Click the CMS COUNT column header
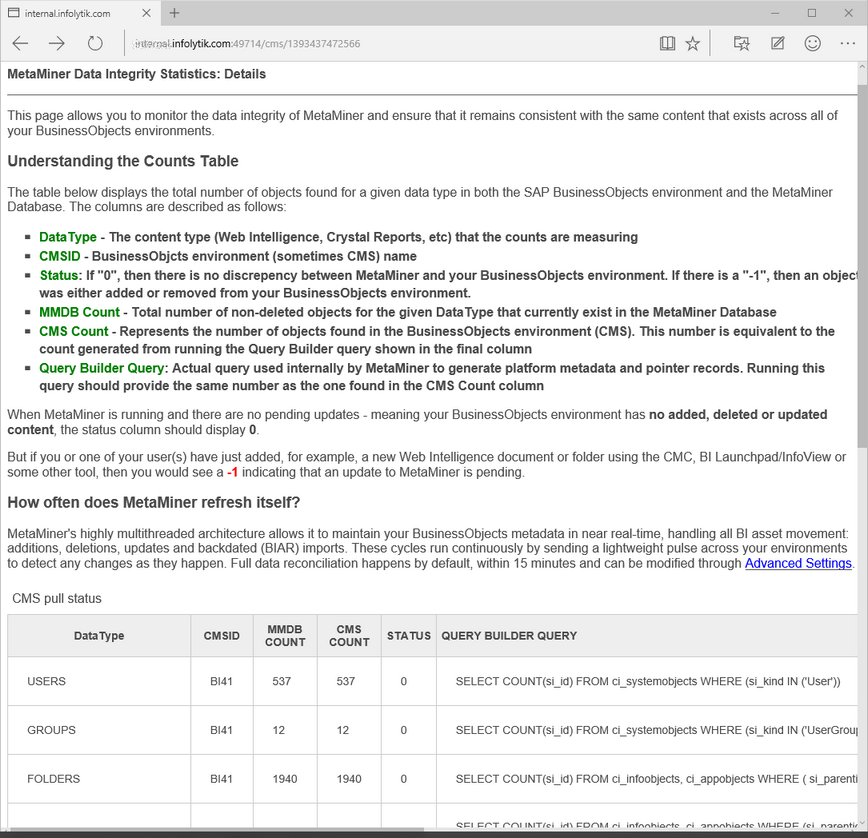This screenshot has width=868, height=838. click(x=349, y=636)
